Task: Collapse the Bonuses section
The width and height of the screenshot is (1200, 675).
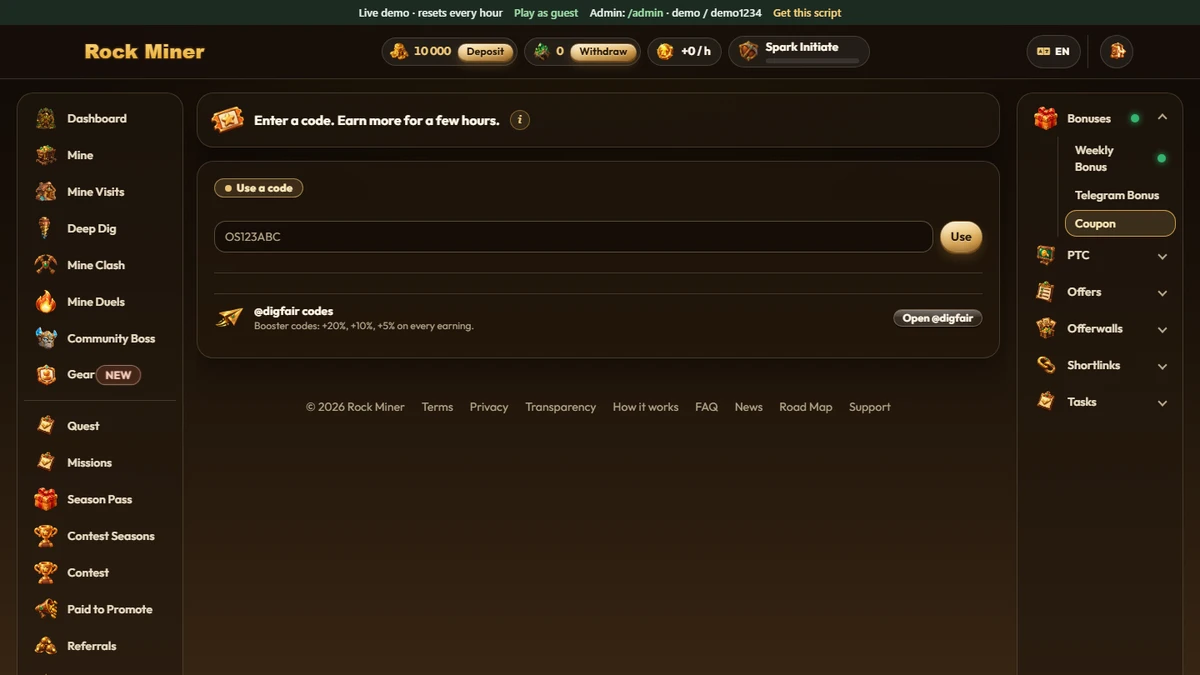Action: click(1162, 118)
